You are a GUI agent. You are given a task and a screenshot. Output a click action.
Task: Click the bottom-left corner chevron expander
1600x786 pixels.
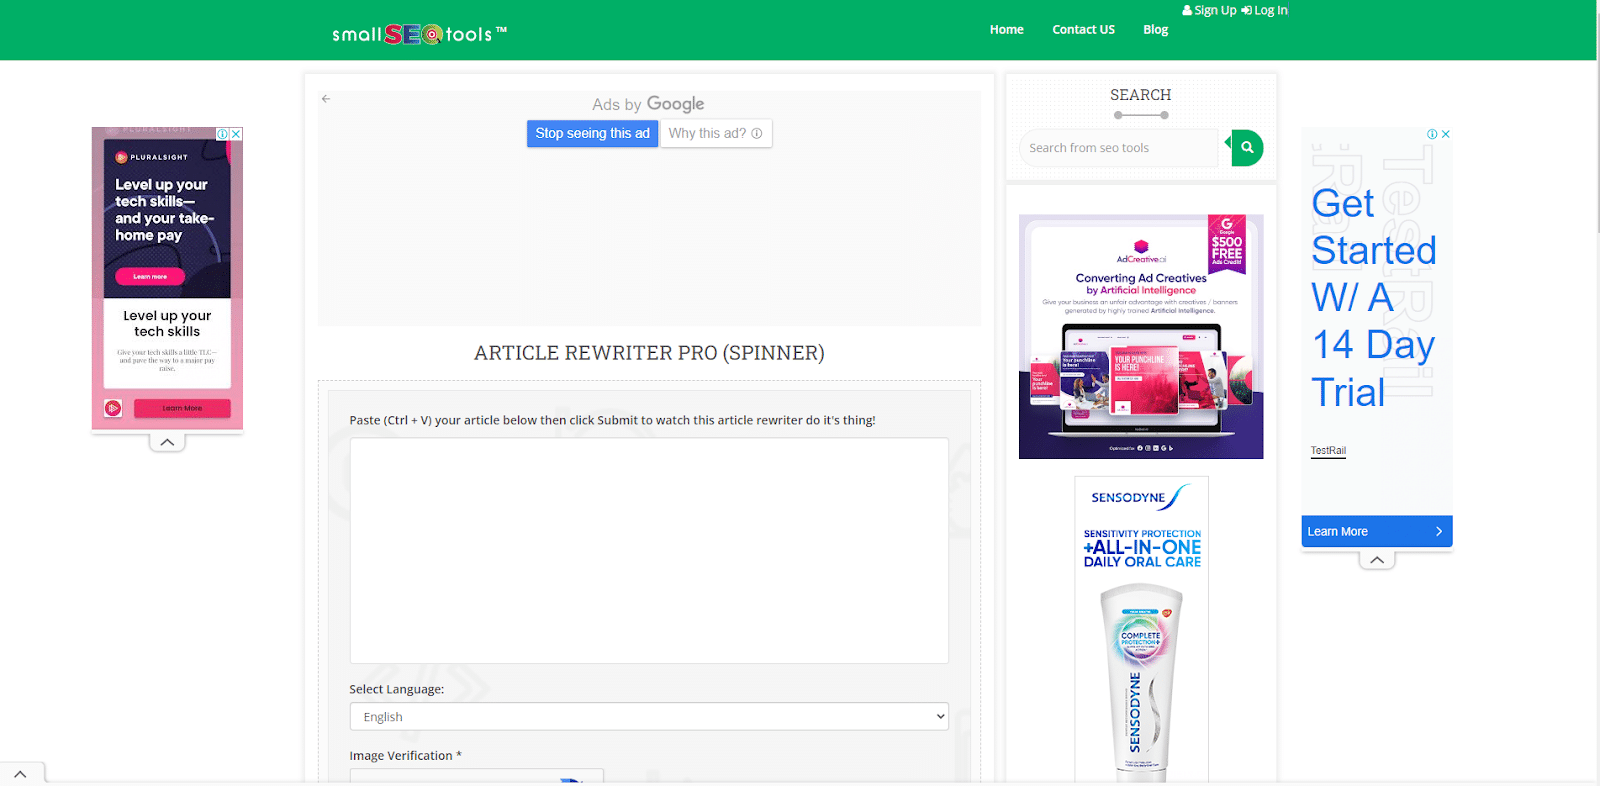[x=20, y=774]
